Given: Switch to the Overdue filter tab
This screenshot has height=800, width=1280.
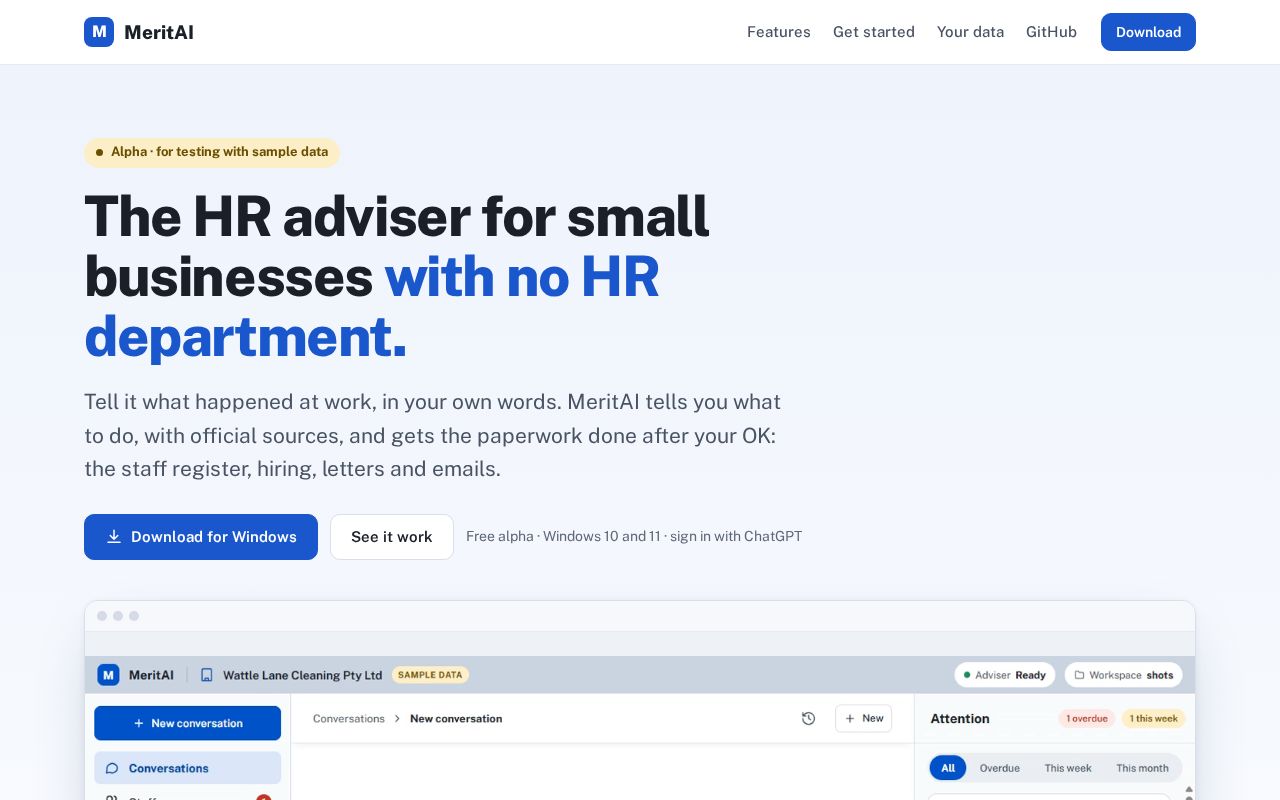Looking at the screenshot, I should (x=1000, y=768).
